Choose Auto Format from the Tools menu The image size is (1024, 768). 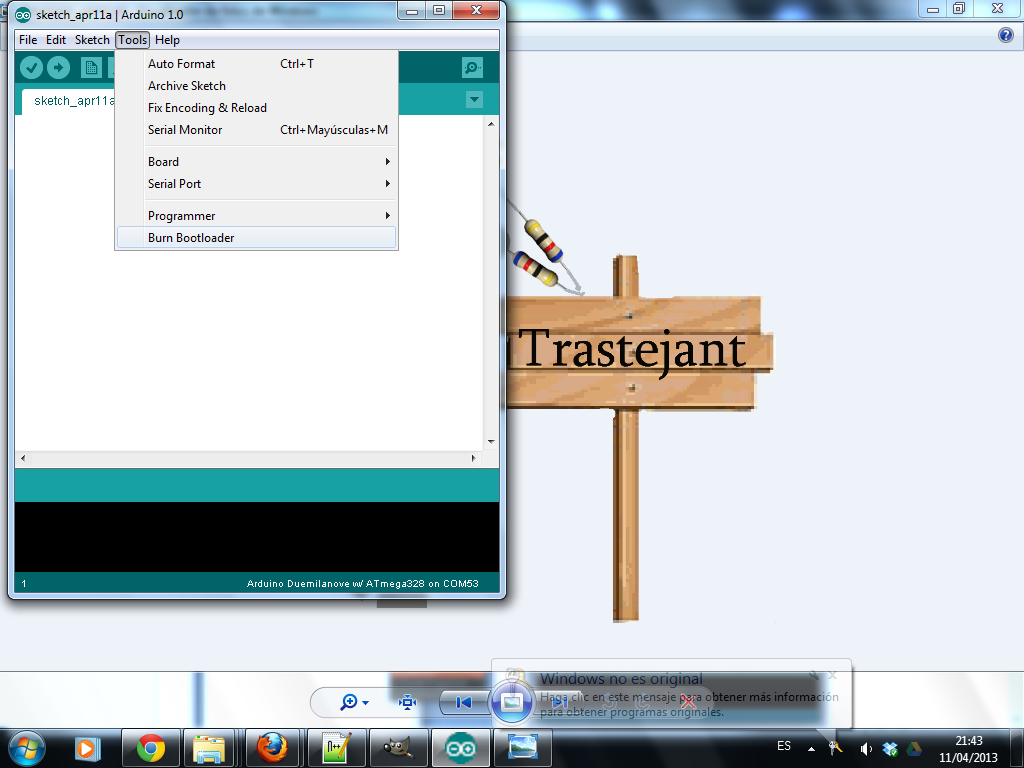point(256,64)
